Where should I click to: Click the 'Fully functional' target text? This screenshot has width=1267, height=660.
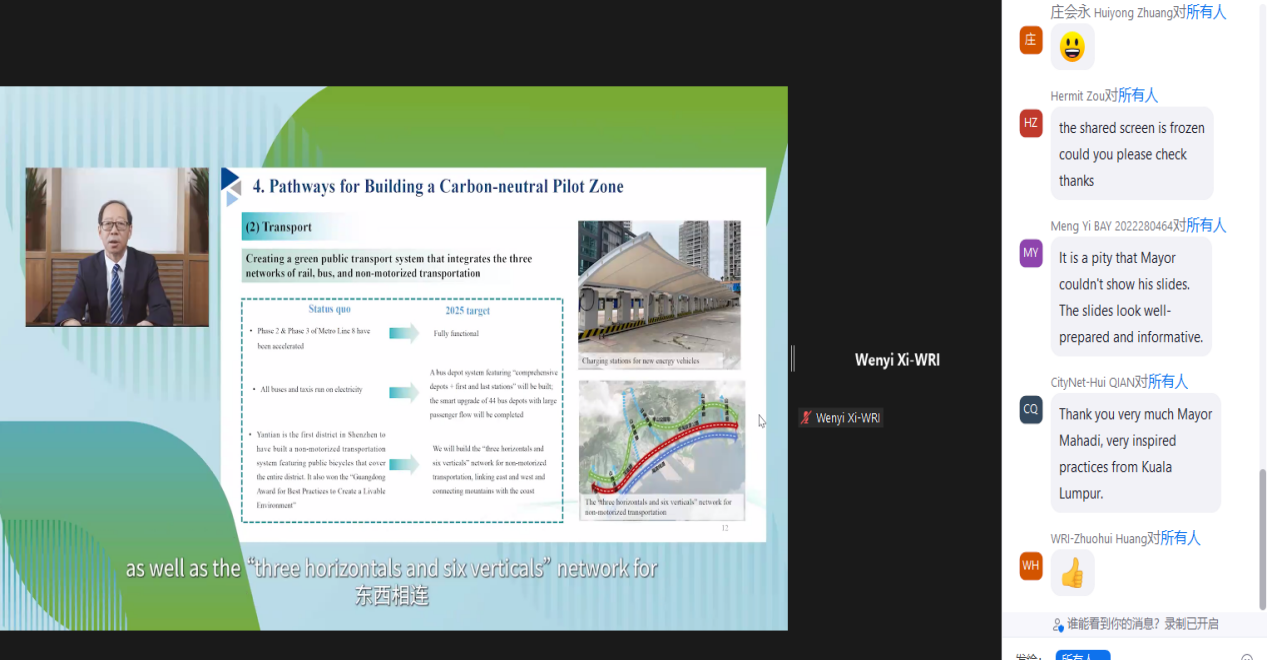tap(456, 334)
